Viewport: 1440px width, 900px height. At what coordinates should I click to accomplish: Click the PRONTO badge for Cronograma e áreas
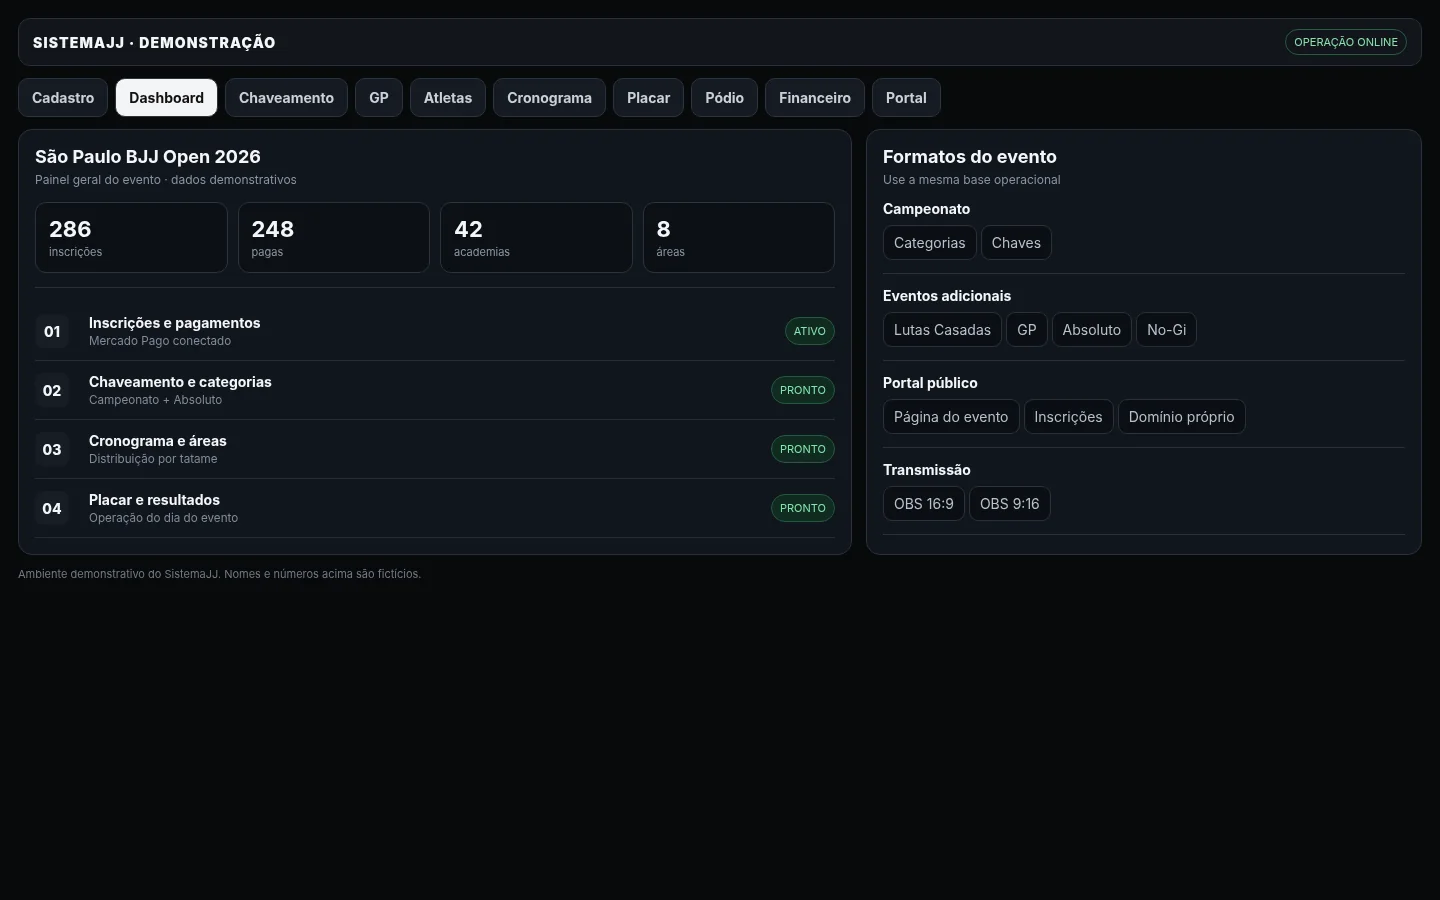(803, 449)
